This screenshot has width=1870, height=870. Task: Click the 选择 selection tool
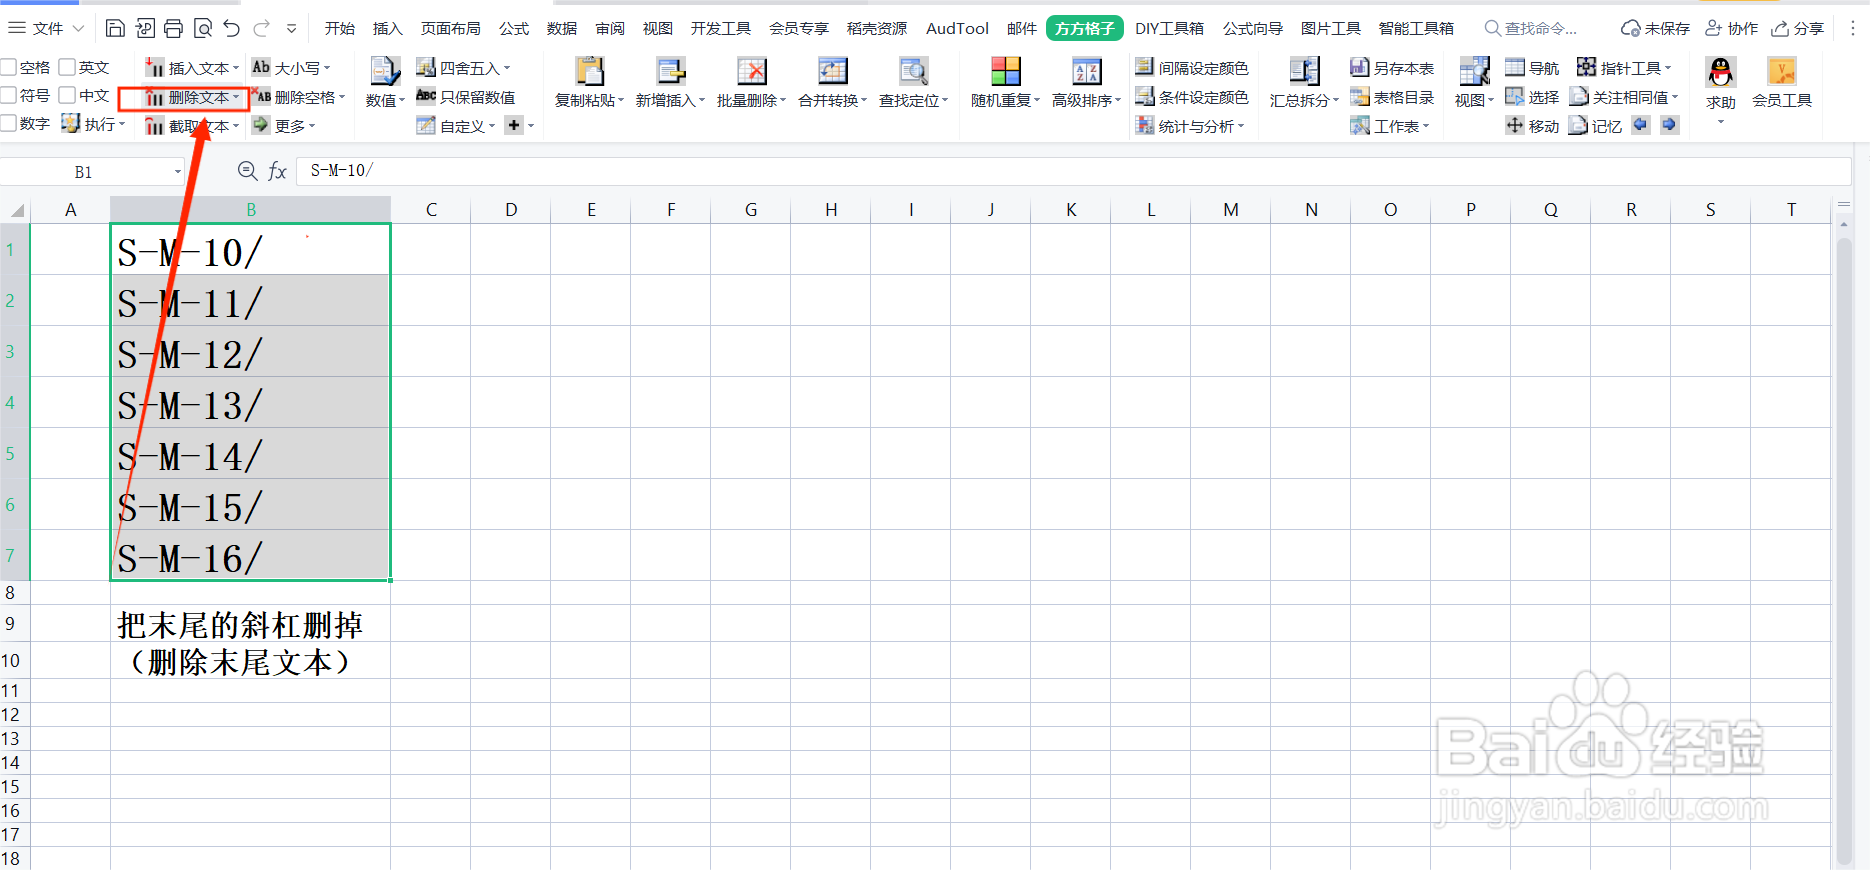point(1532,96)
